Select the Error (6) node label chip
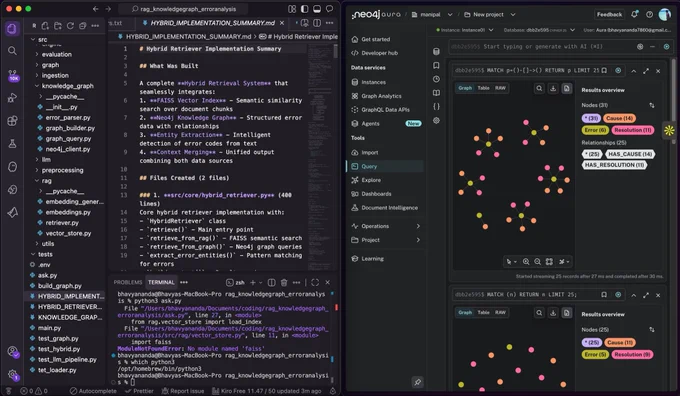The image size is (680, 396). 595,130
